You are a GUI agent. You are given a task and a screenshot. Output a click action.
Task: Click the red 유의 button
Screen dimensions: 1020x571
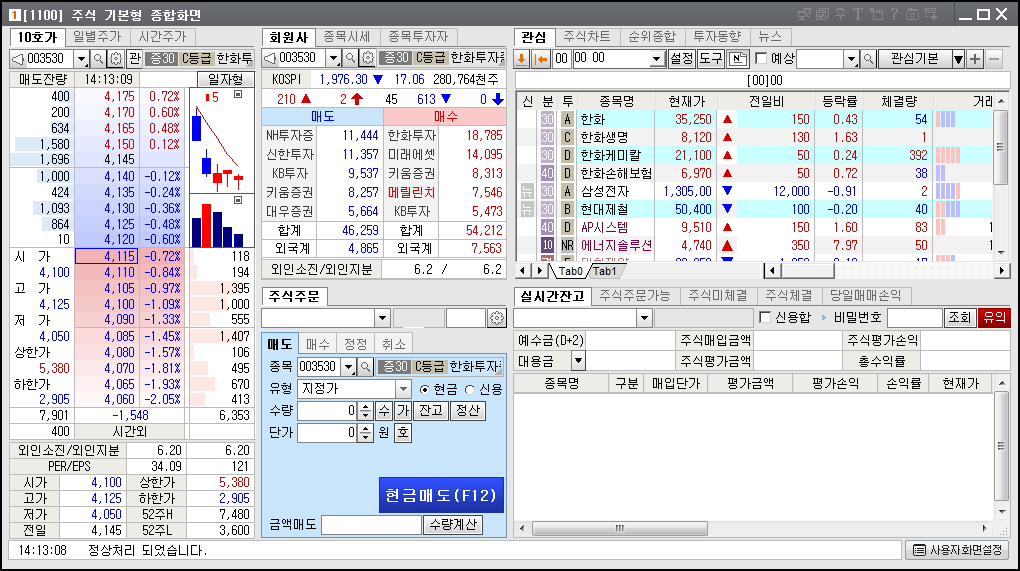(x=994, y=317)
